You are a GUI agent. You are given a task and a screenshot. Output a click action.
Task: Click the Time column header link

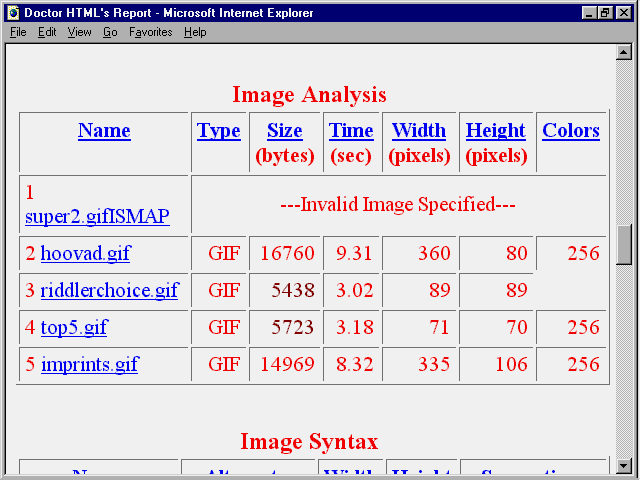click(351, 131)
